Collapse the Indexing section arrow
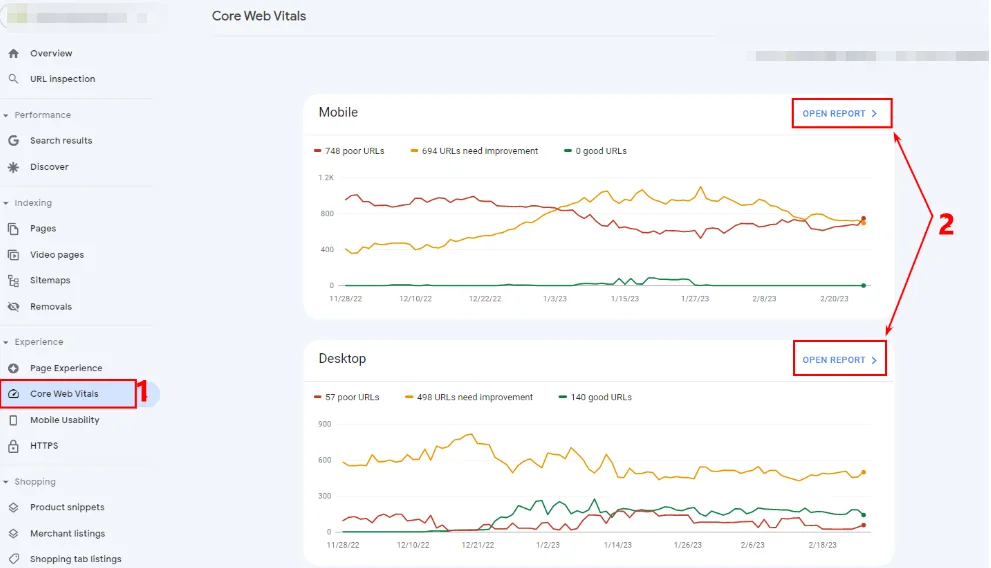 (x=6, y=203)
